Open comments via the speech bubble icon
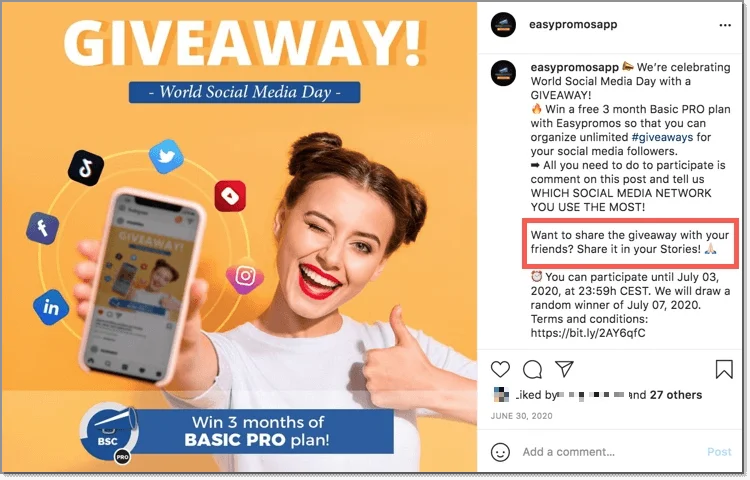The height and width of the screenshot is (480, 750). 532,370
